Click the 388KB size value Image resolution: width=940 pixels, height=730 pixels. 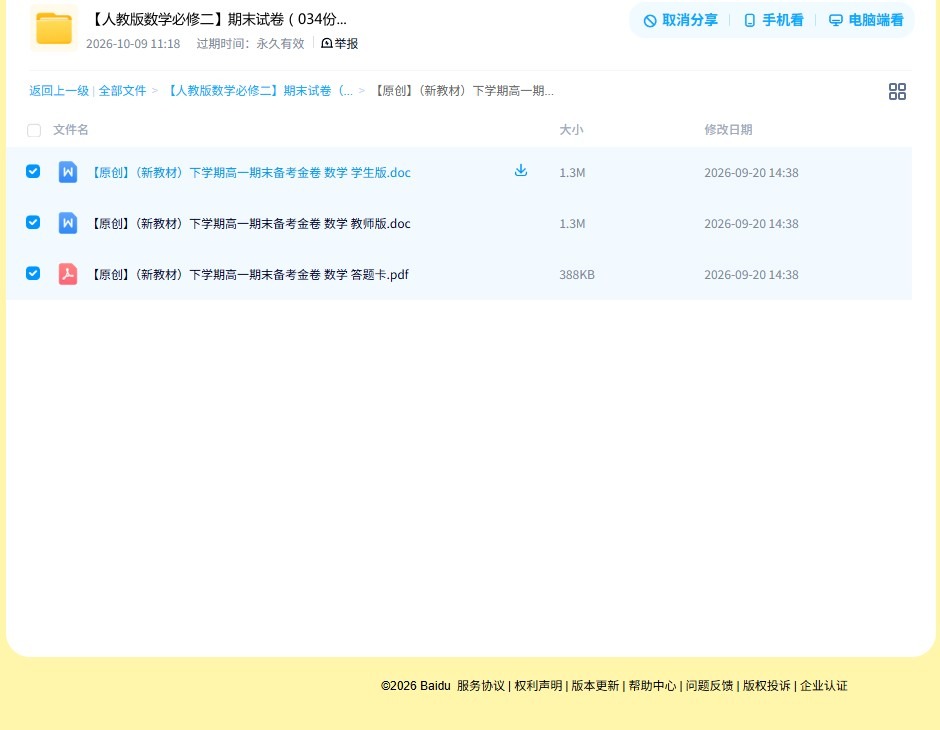tap(577, 274)
